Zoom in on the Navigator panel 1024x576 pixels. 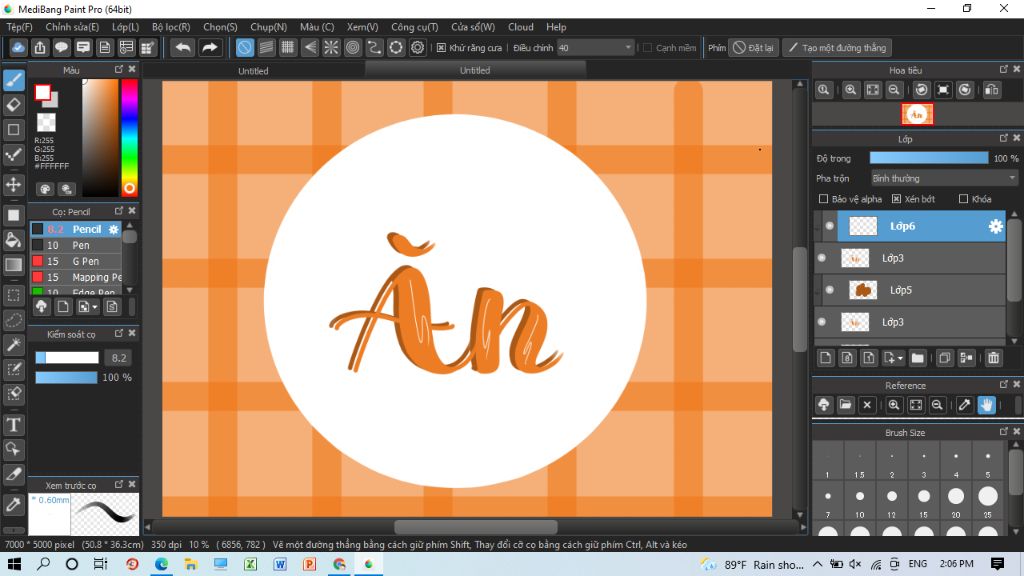pyautogui.click(x=850, y=90)
